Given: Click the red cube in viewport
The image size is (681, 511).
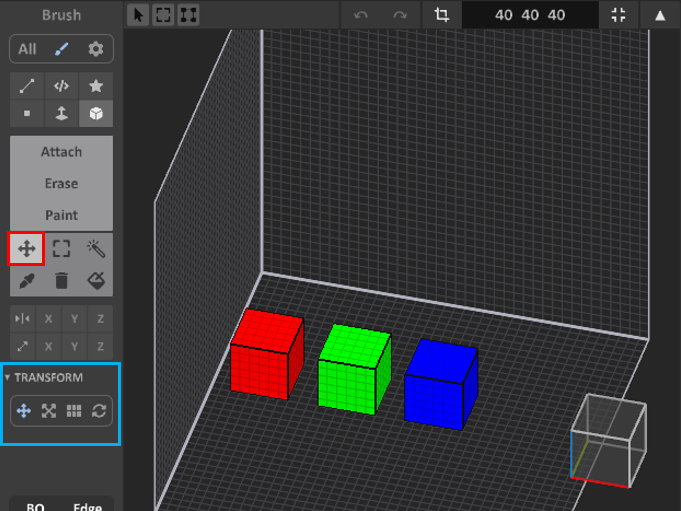Looking at the screenshot, I should tap(266, 354).
